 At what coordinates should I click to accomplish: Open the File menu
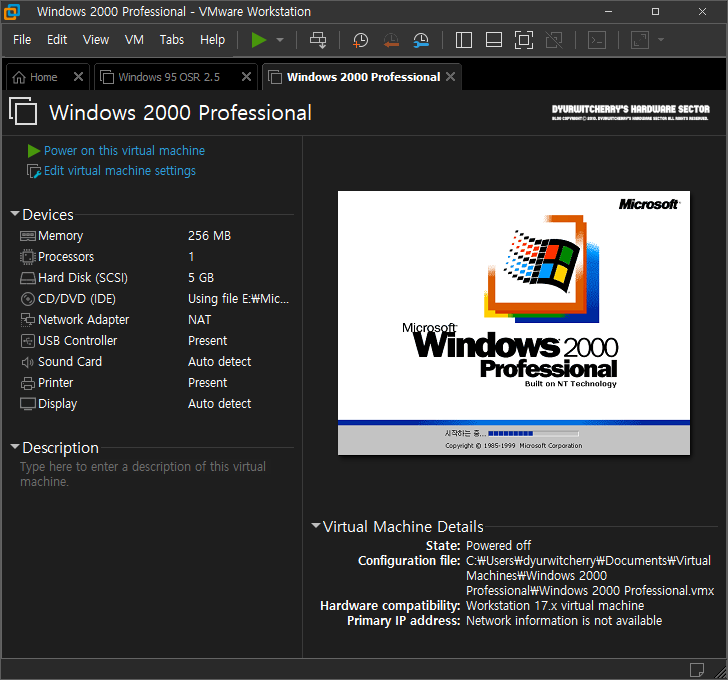pos(22,40)
